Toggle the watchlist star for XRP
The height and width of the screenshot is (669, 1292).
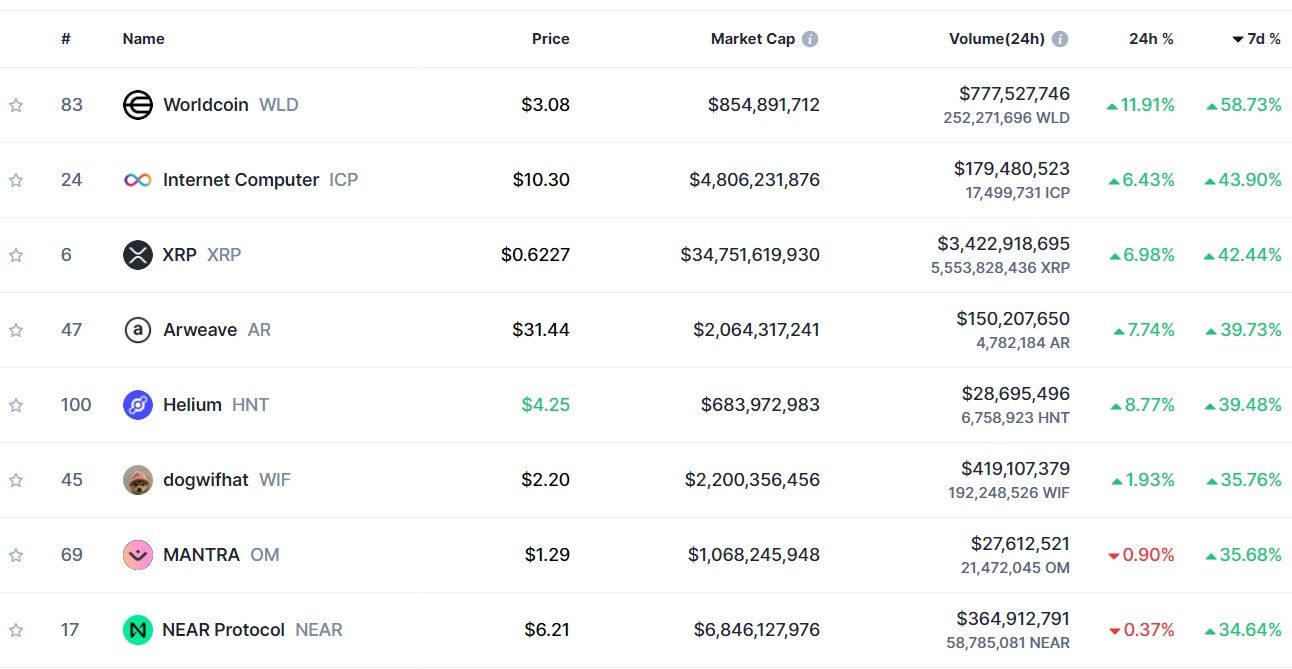16,255
